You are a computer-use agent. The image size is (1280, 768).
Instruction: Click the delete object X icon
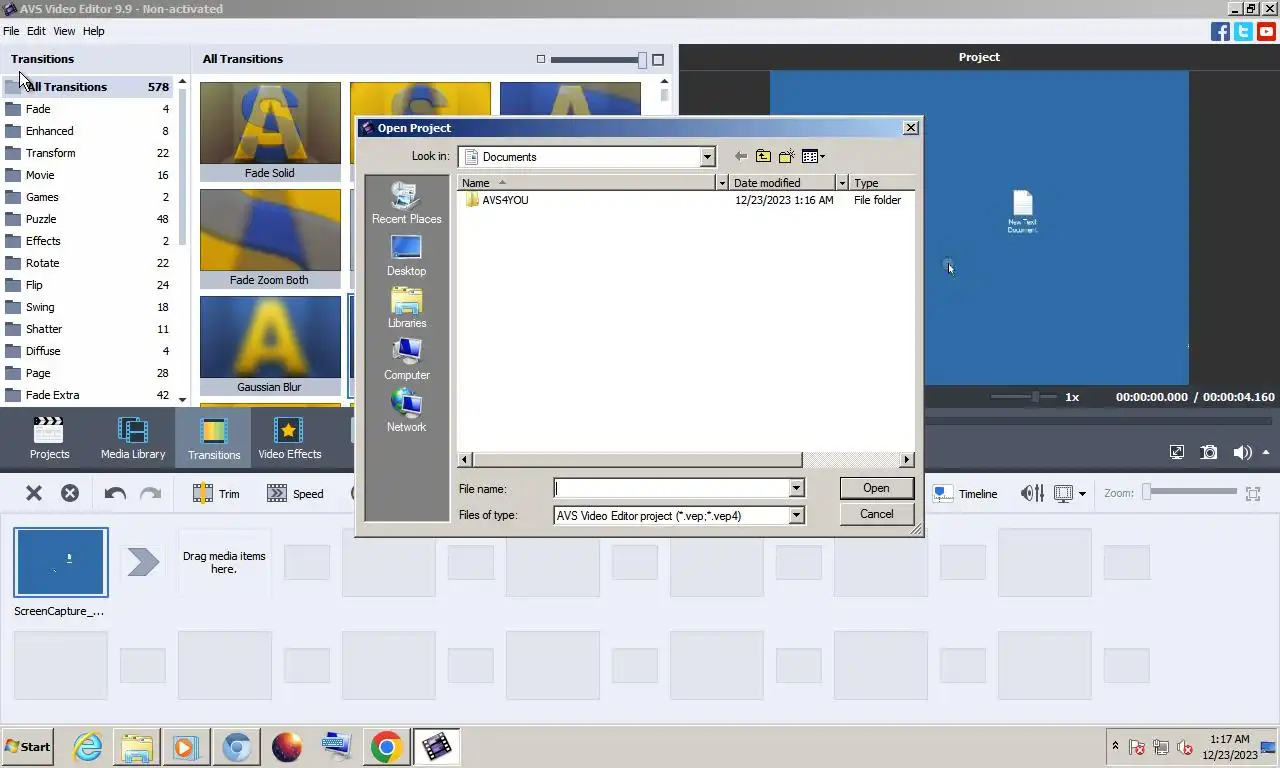34,493
